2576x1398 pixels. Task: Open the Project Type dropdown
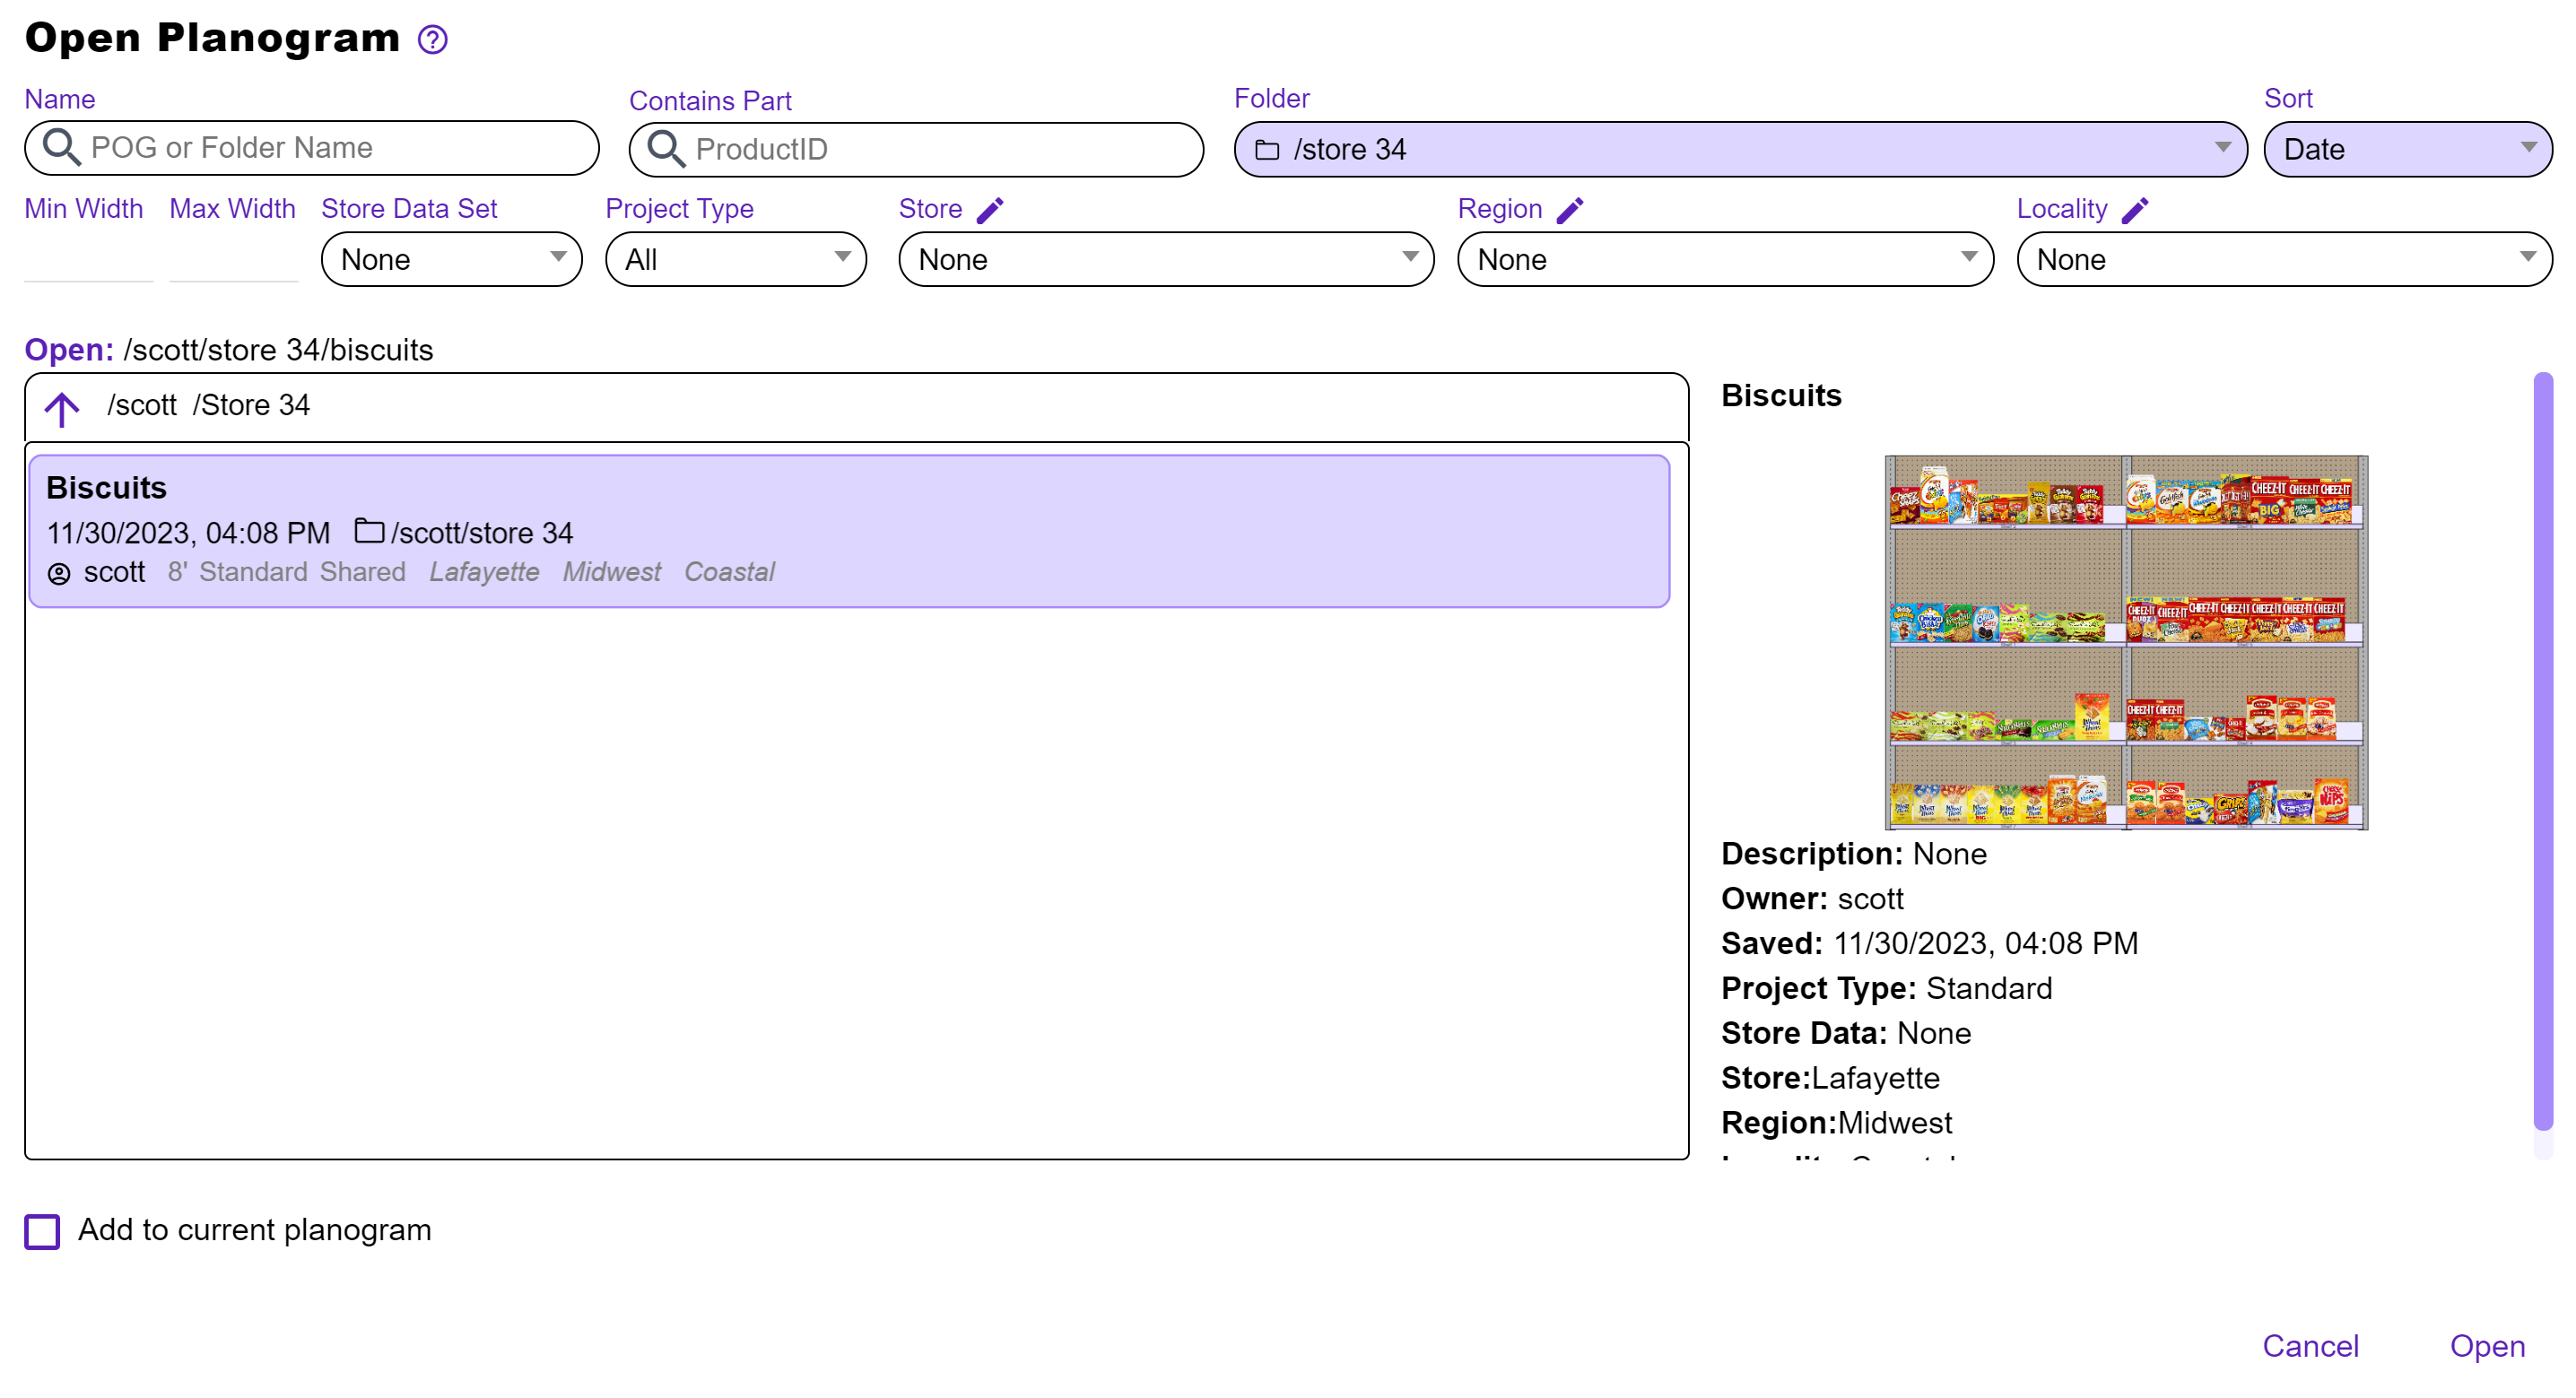point(735,260)
